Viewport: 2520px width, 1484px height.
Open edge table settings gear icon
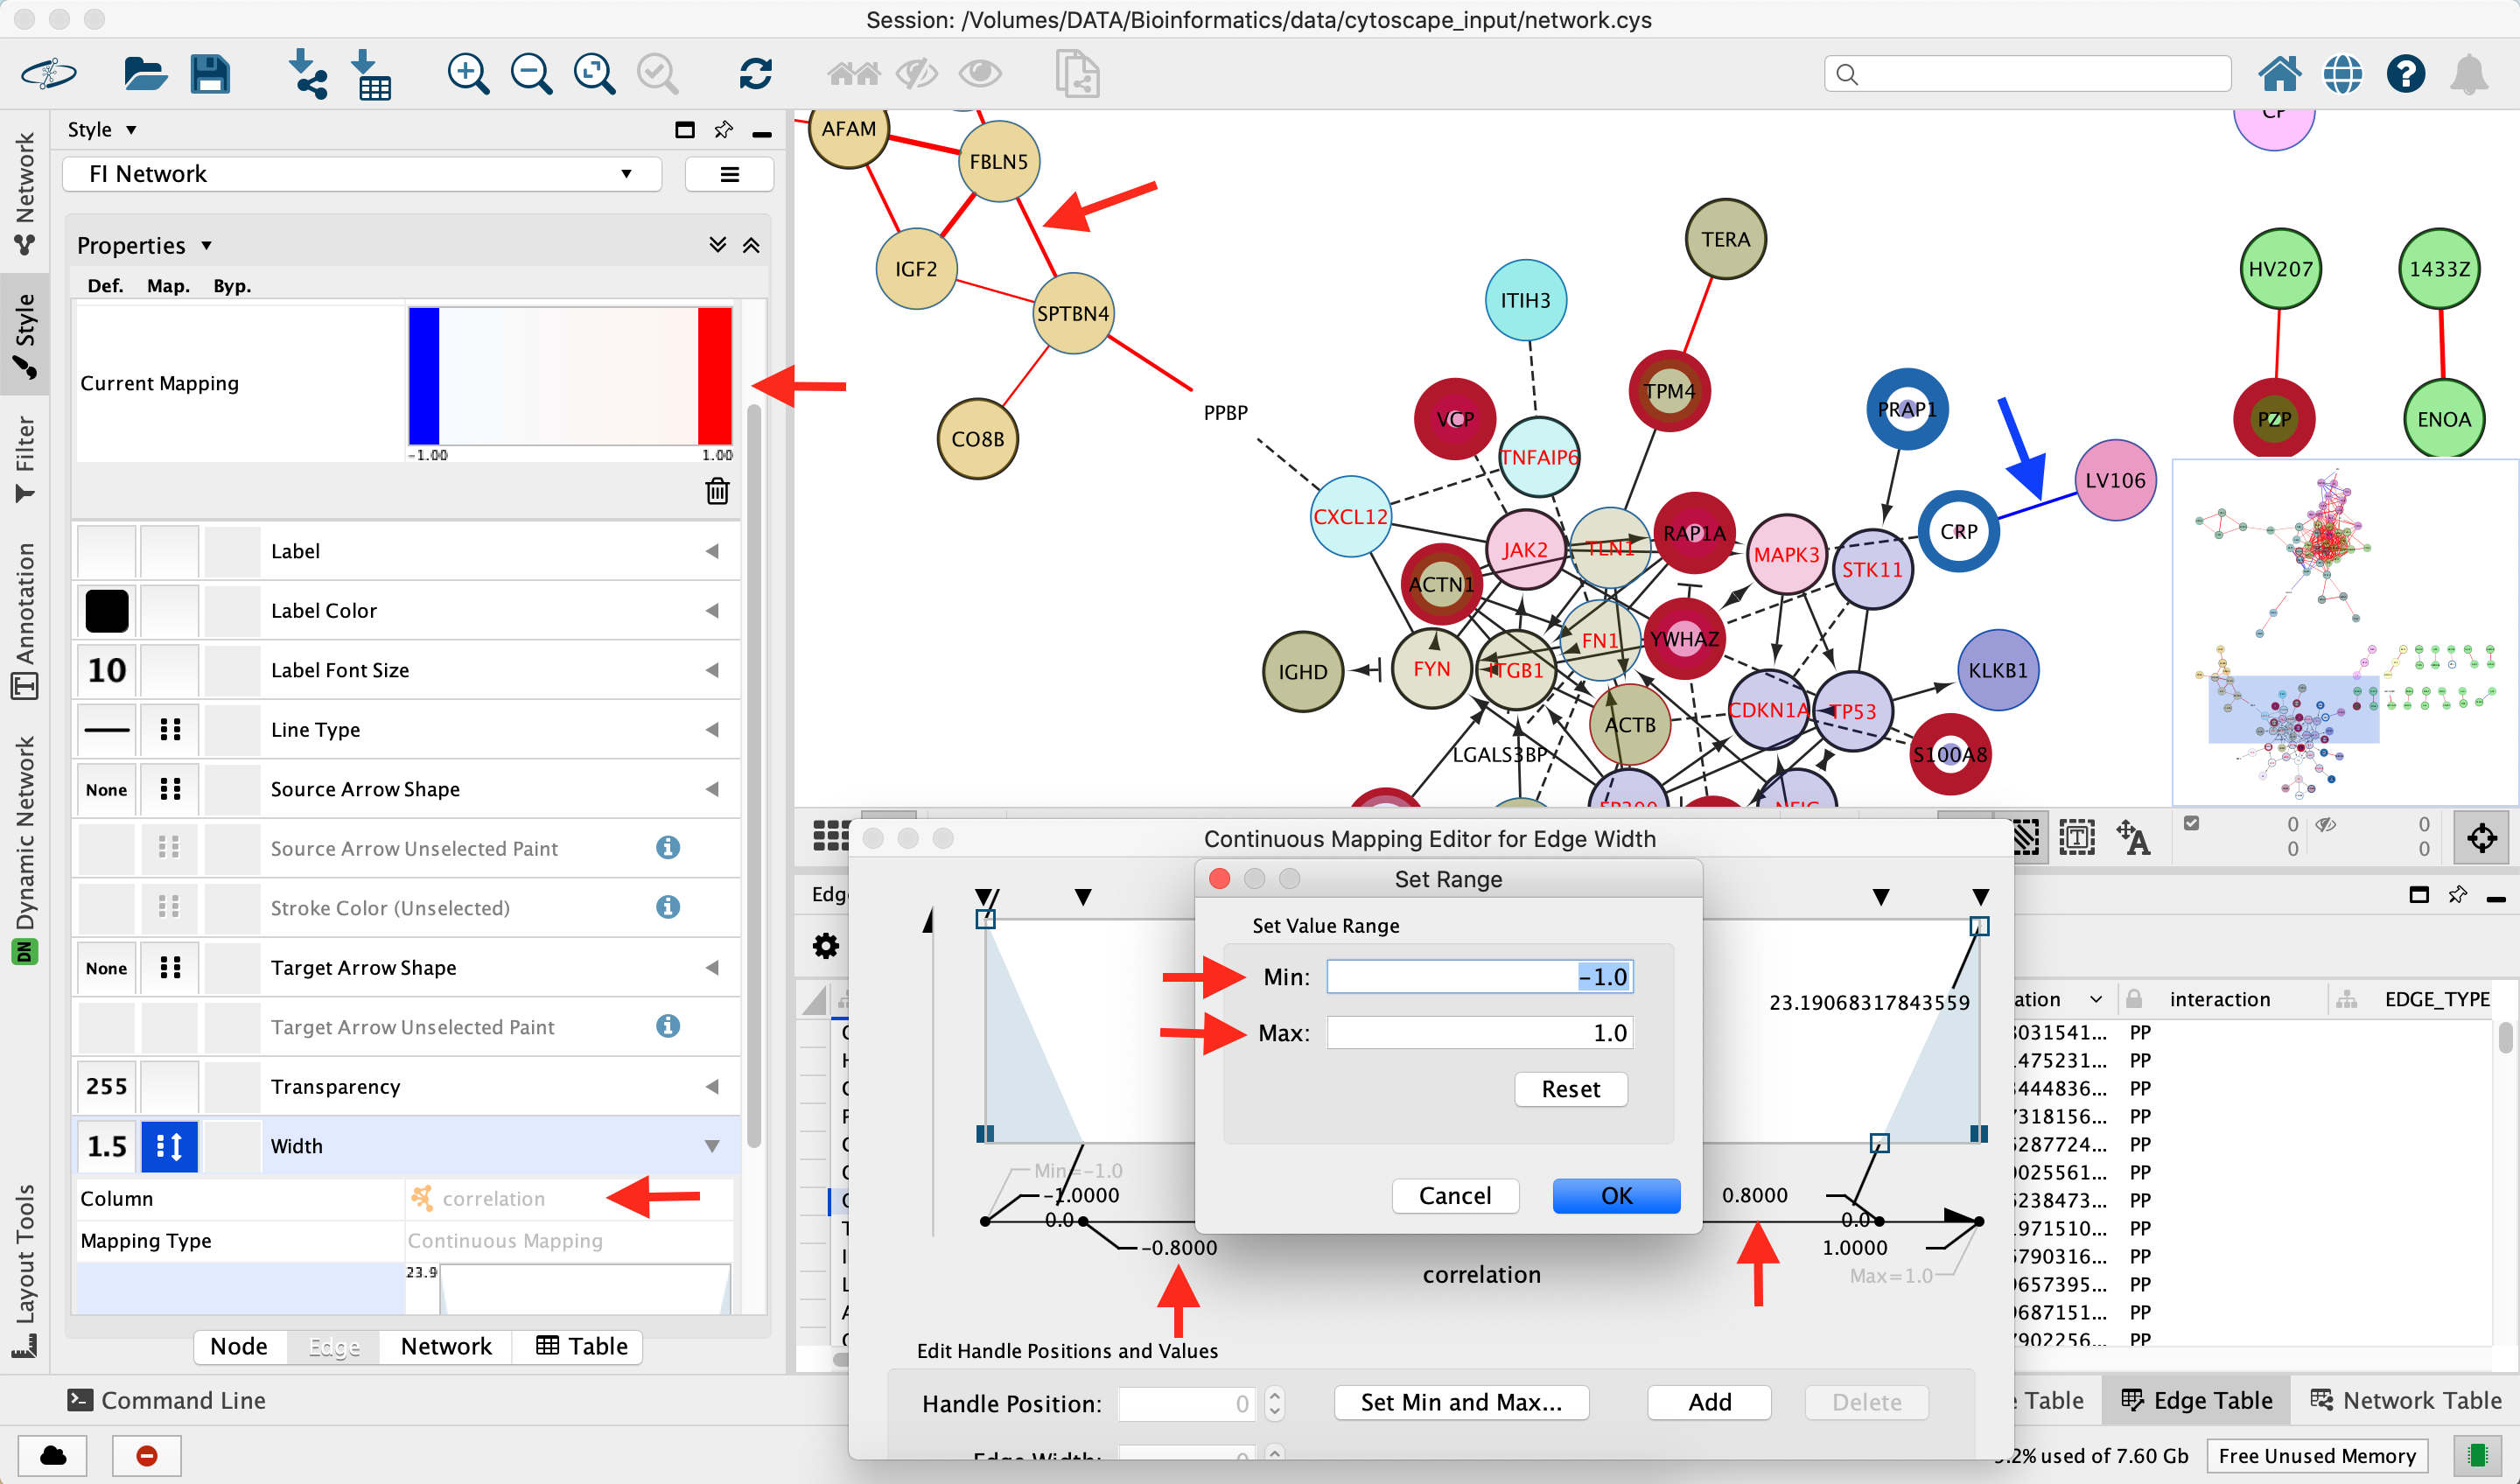tap(826, 945)
